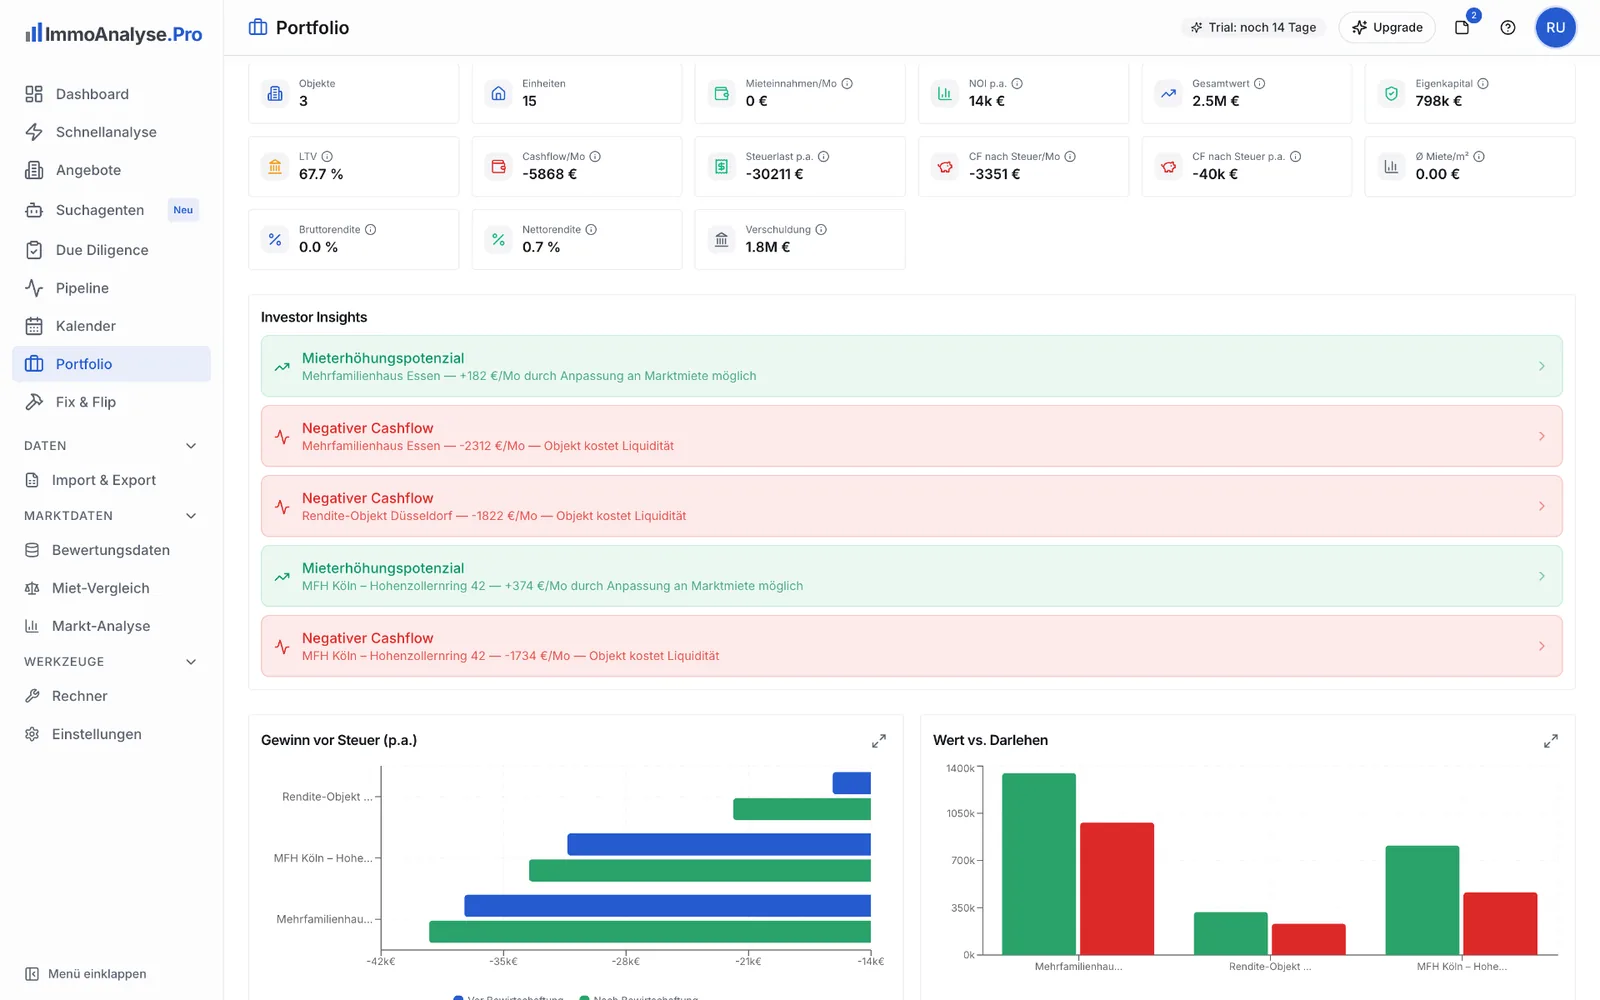
Task: Click the Objekte stat card
Action: pos(353,93)
